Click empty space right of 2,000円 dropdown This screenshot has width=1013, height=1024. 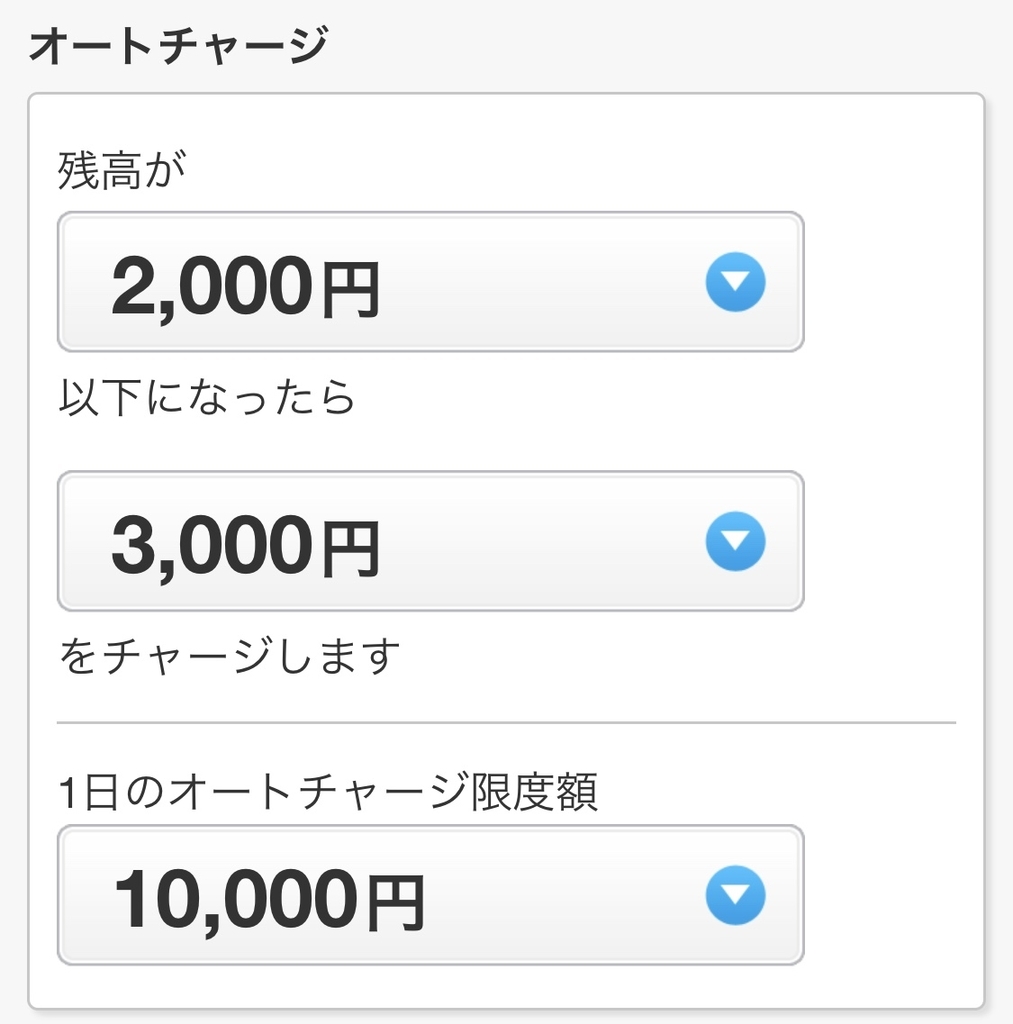click(x=892, y=281)
